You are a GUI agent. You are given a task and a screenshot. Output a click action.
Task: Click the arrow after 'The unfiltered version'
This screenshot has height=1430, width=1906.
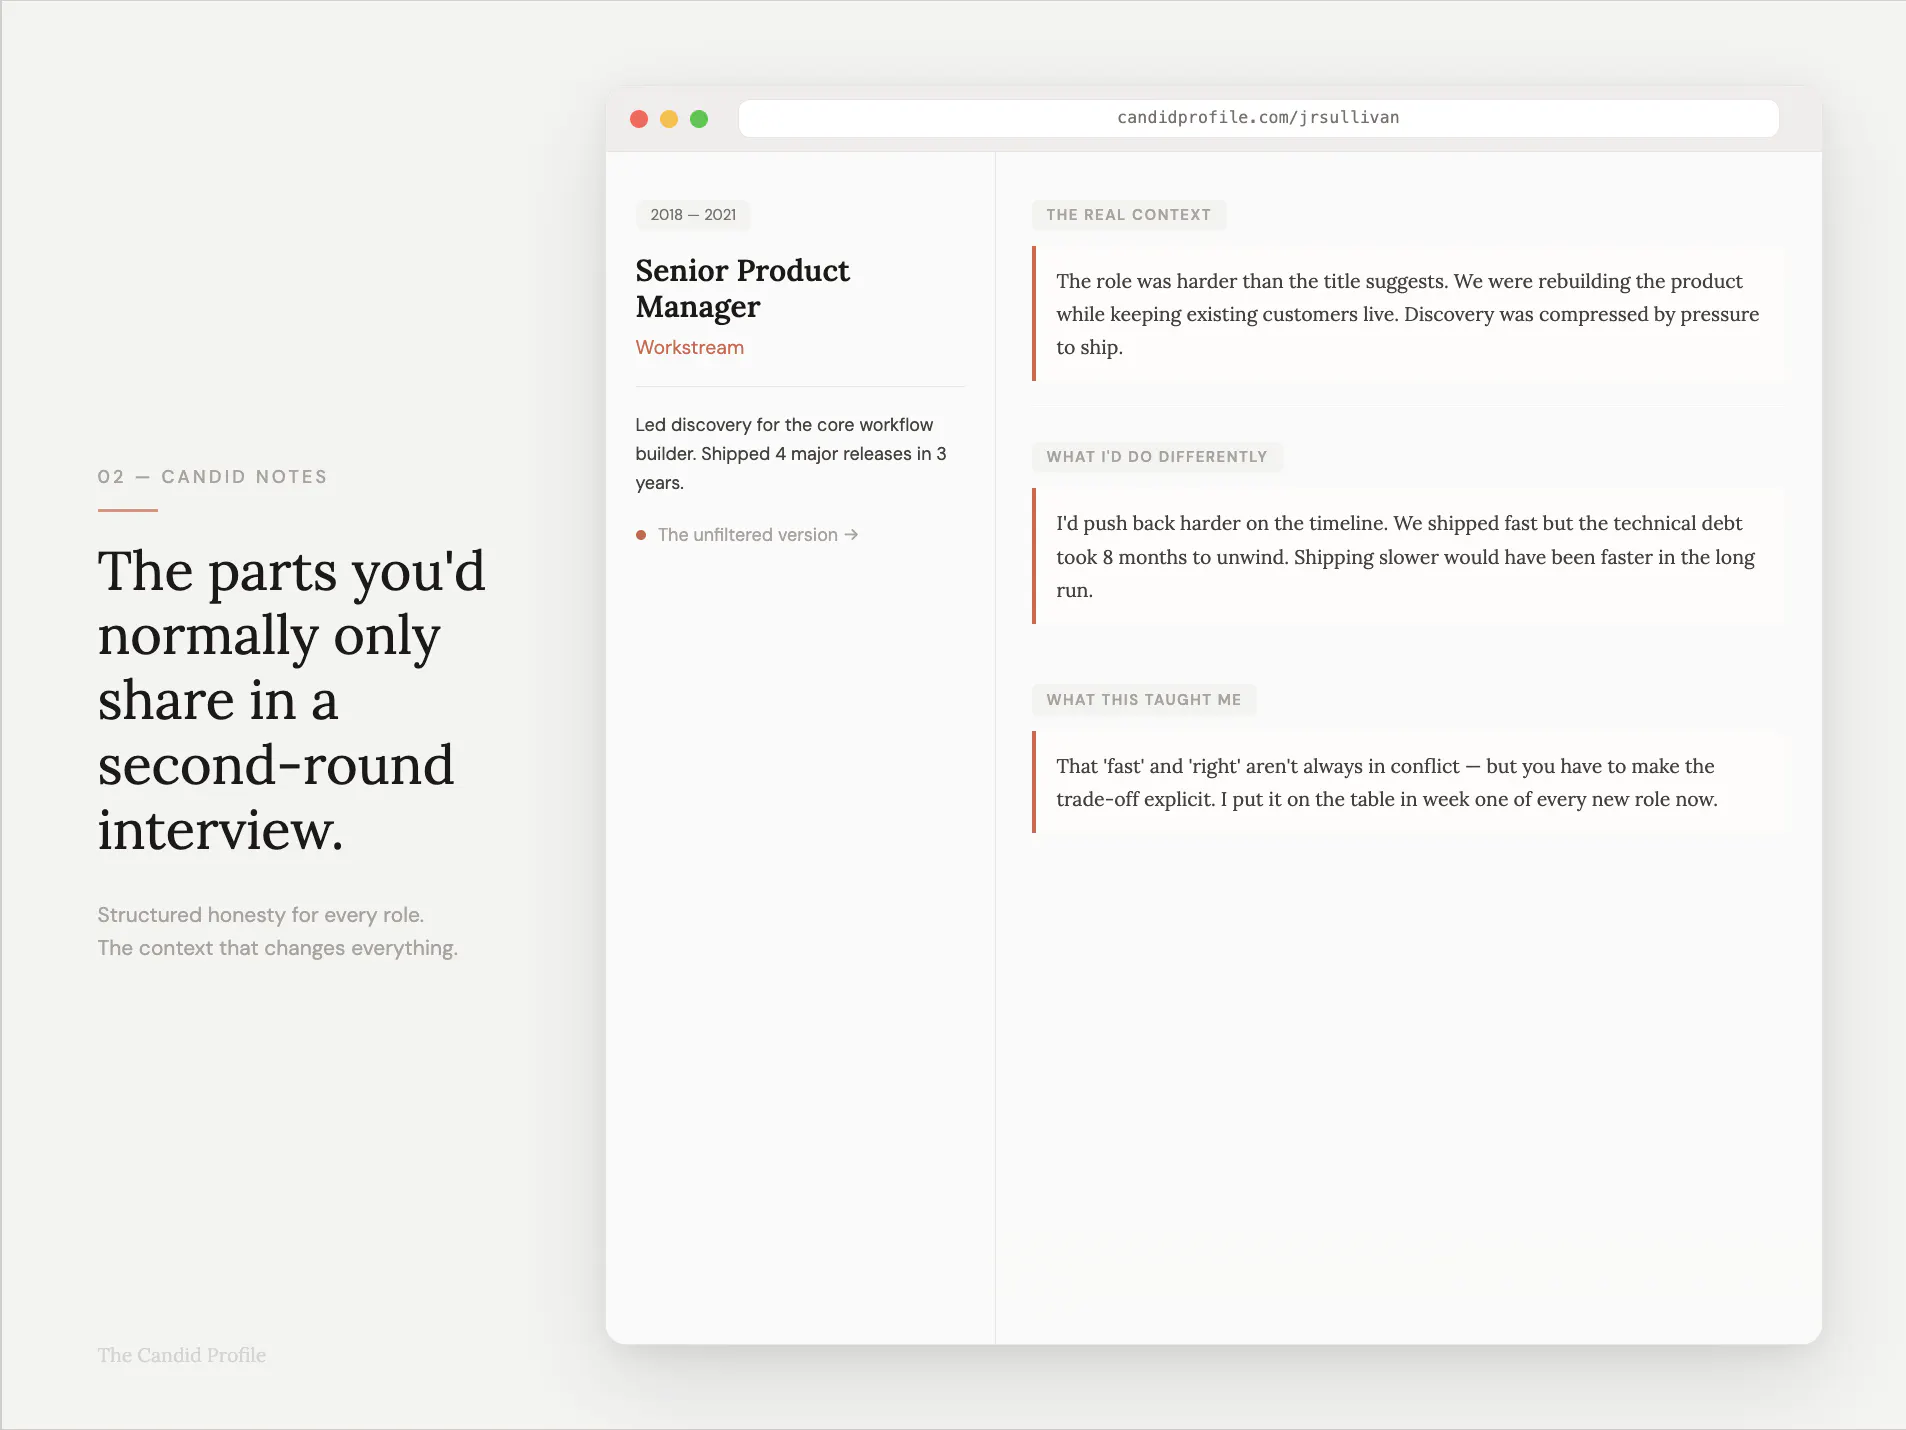coord(851,535)
